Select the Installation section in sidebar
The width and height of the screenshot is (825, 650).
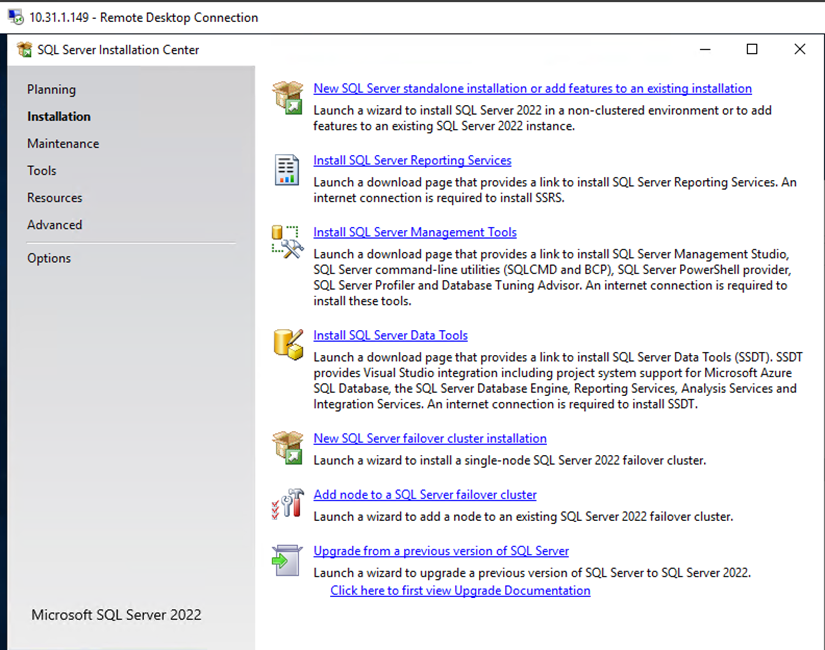point(59,117)
